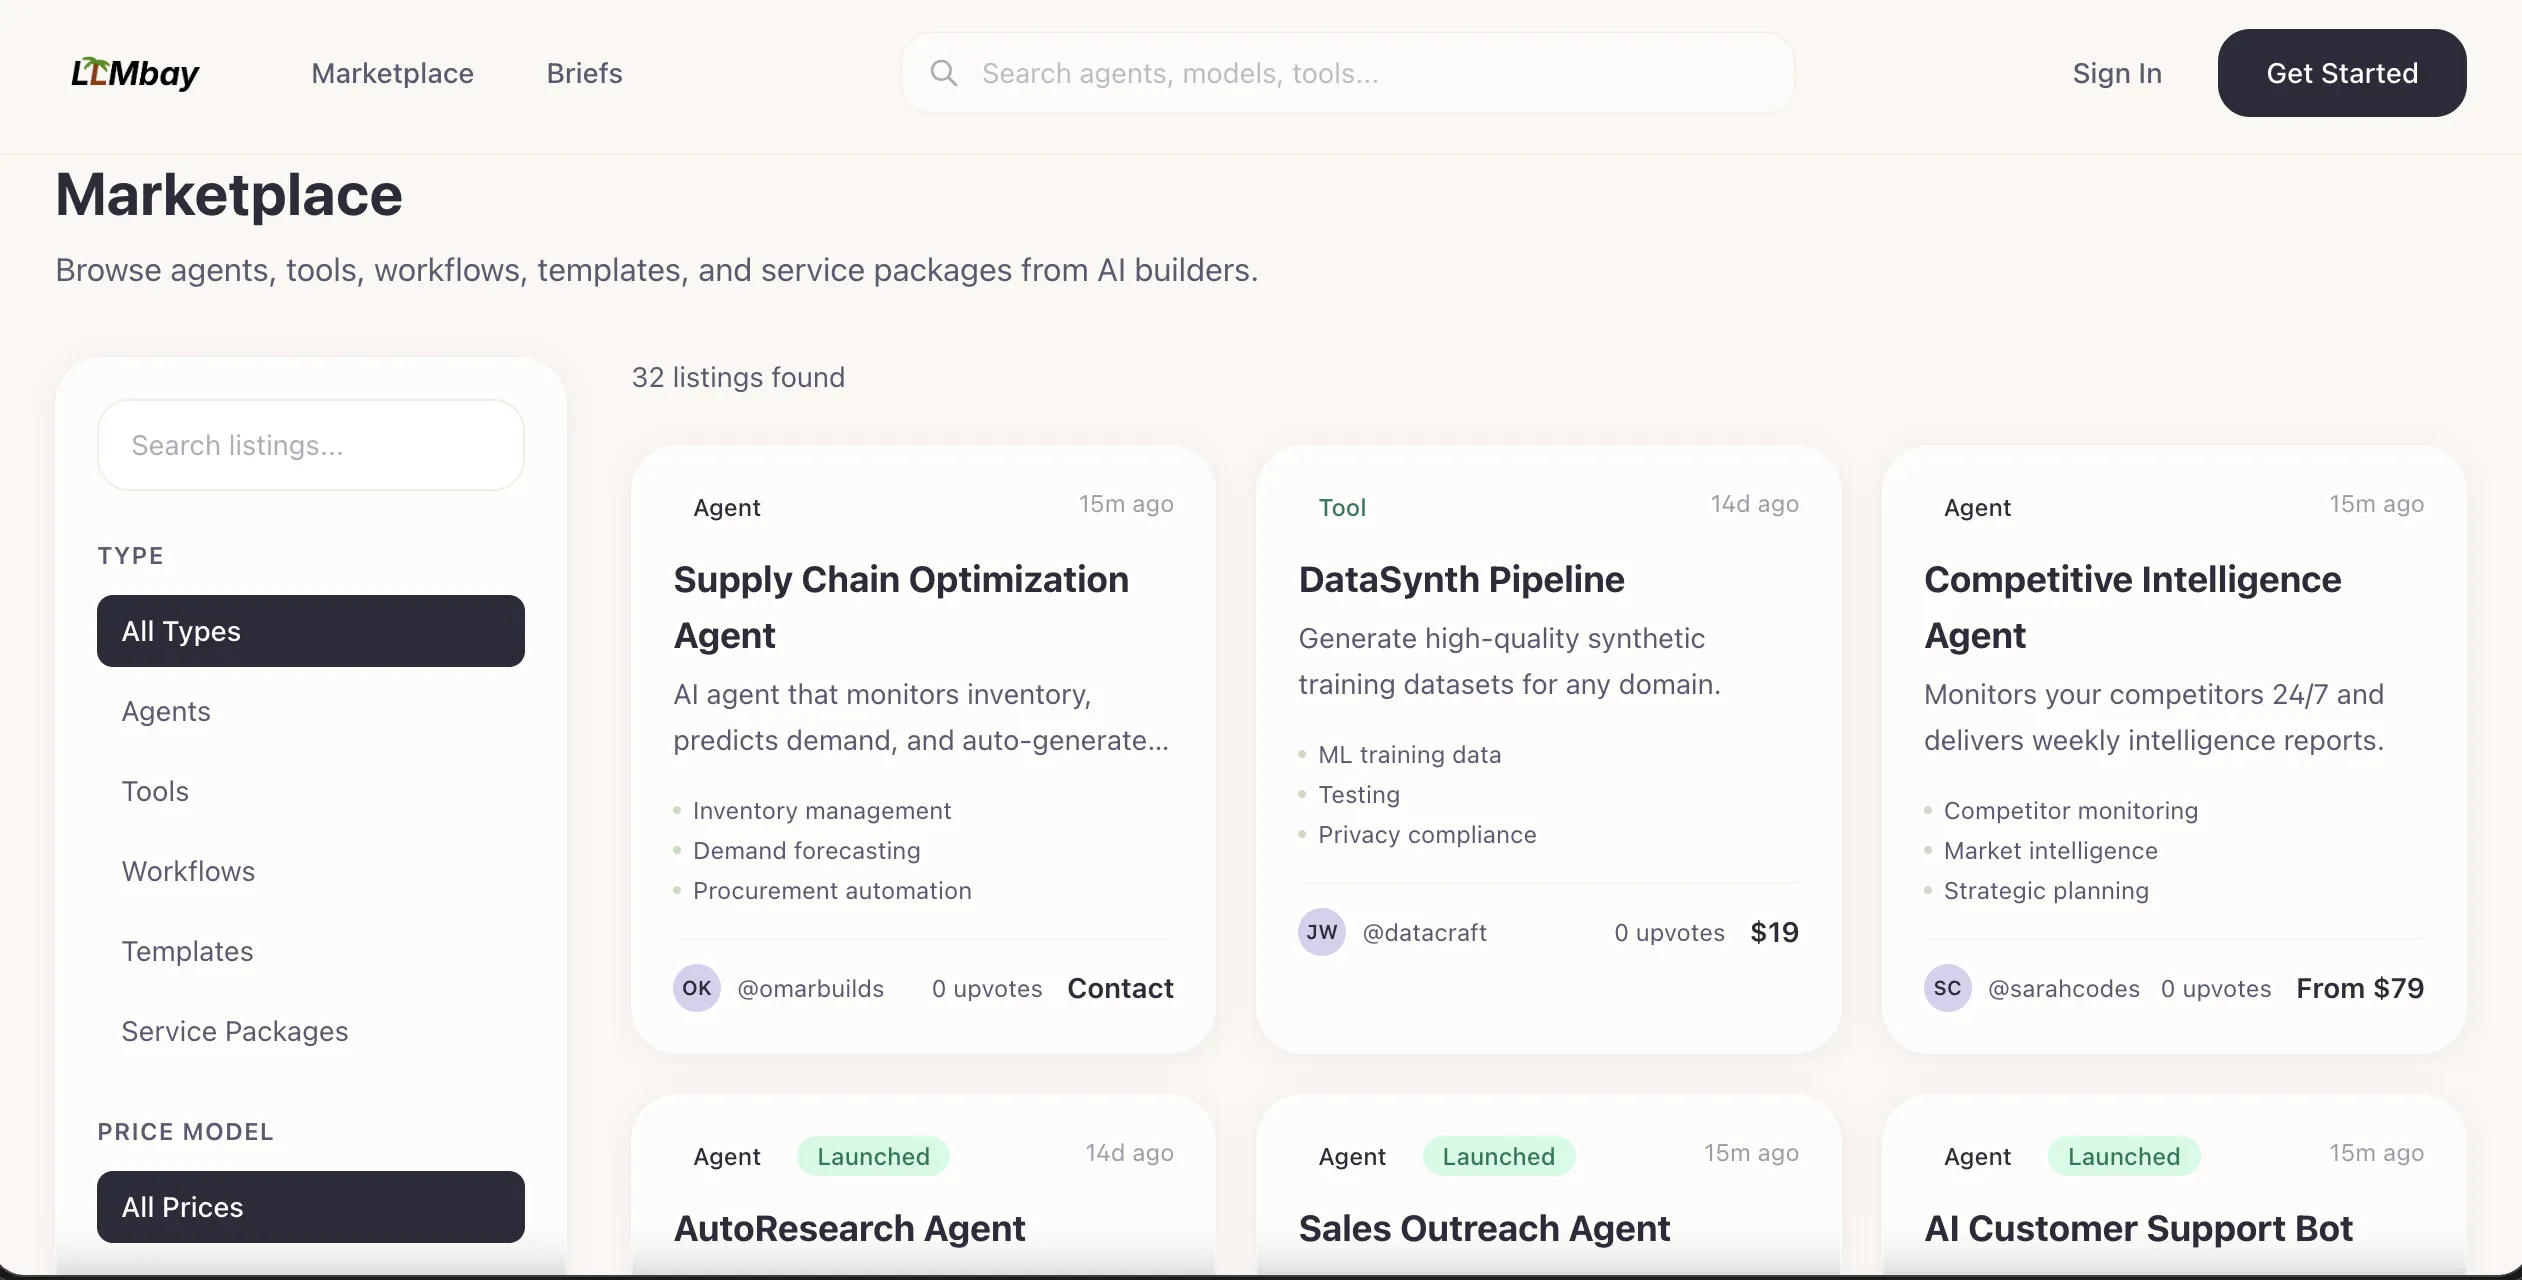Click the Get Started button
This screenshot has width=2522, height=1280.
click(2341, 73)
